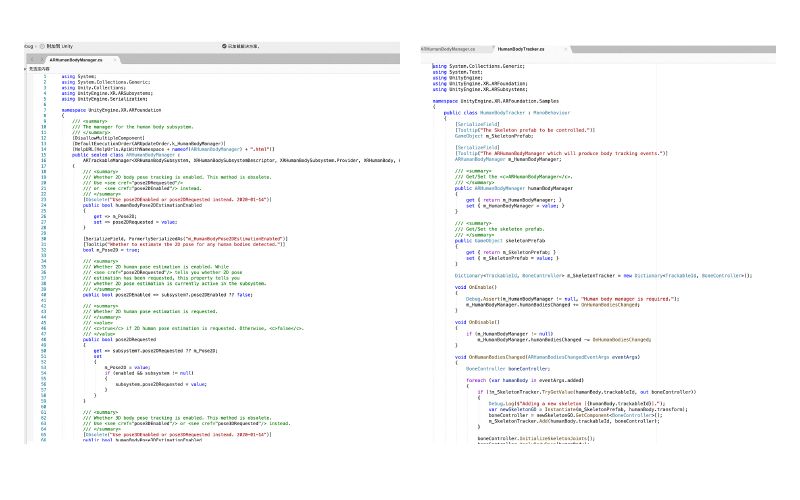Click 'foreach (var humanBody in eventArgs.added)' line

525,380
